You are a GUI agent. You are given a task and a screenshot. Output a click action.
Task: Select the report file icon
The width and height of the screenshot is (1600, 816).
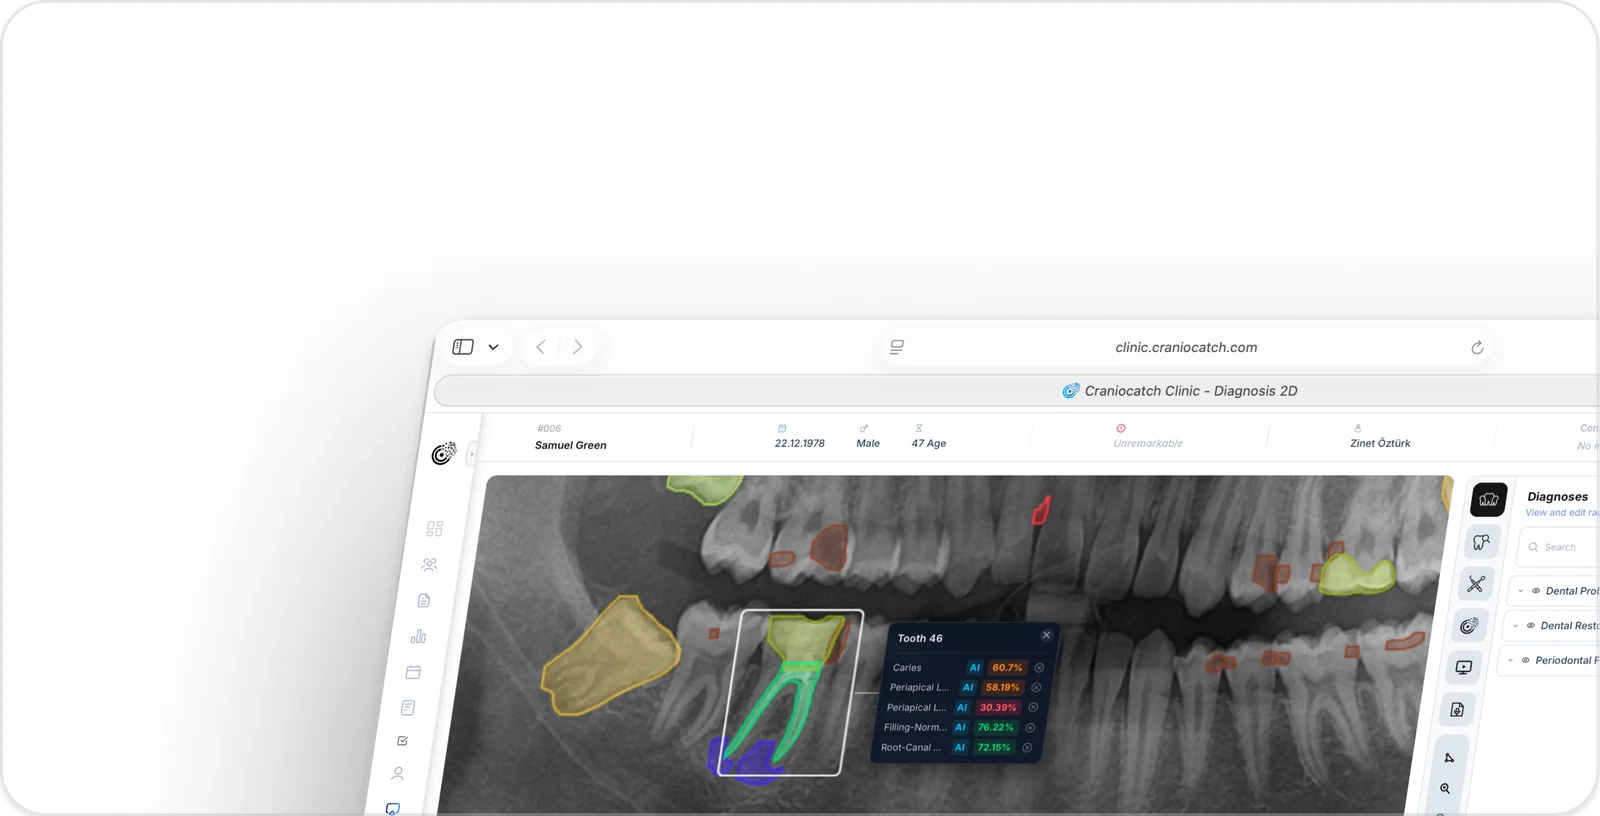1457,709
